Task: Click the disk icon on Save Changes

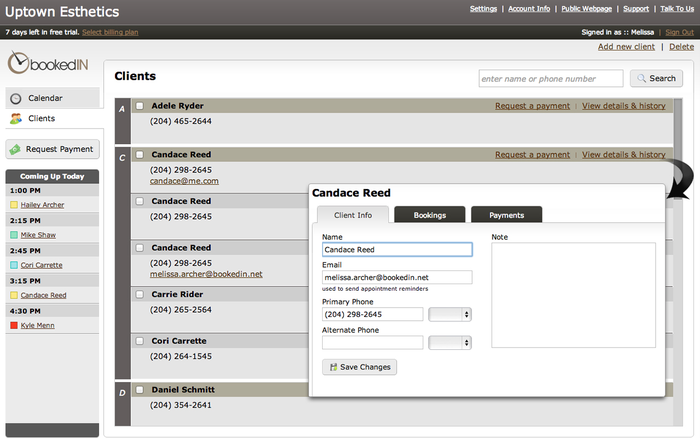Action: (333, 367)
